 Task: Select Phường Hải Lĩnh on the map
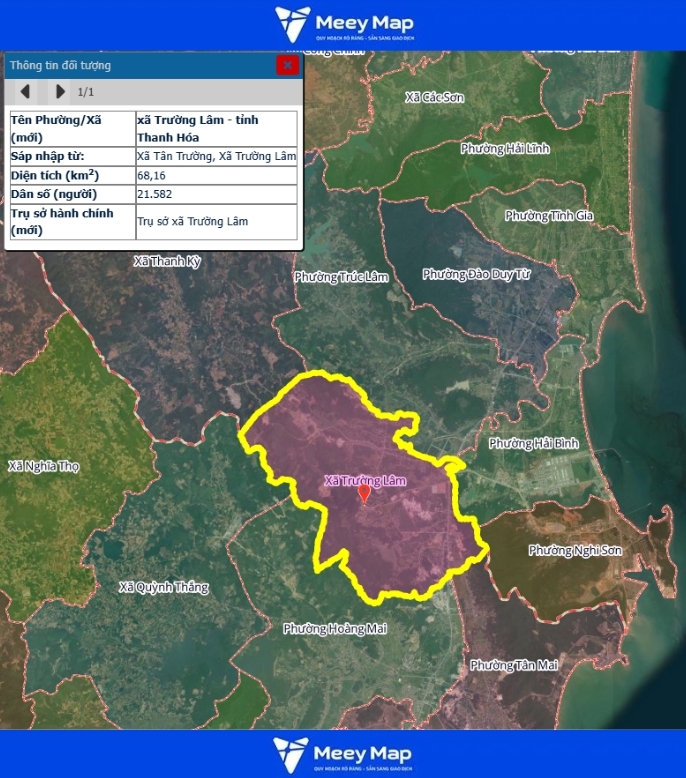point(505,148)
